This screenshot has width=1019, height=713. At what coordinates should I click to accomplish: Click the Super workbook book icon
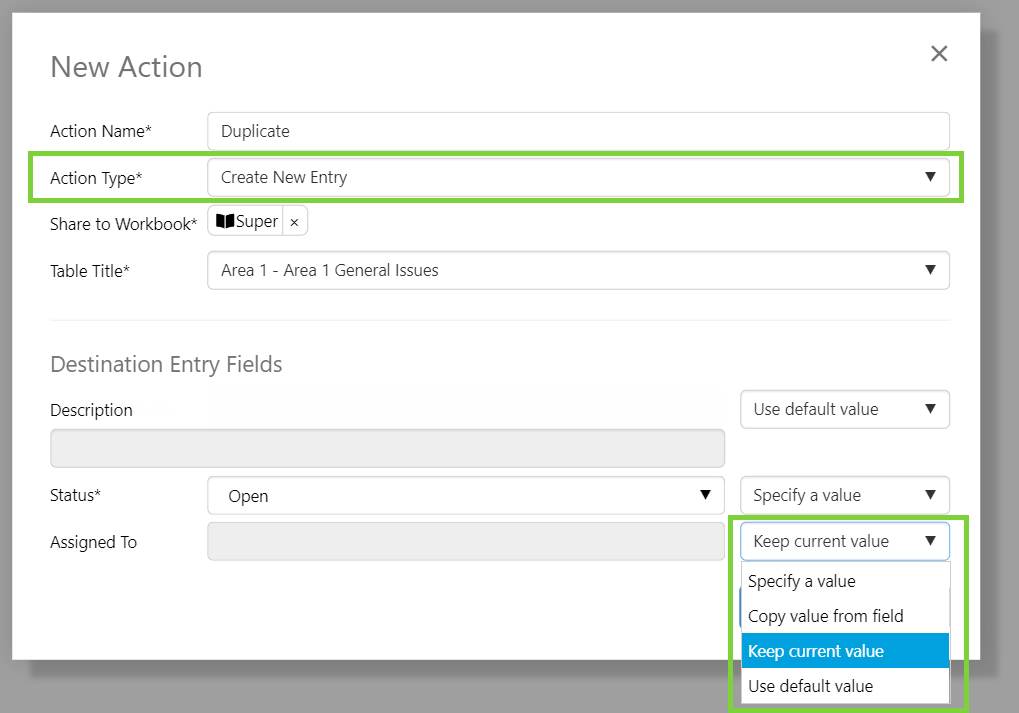click(x=225, y=222)
